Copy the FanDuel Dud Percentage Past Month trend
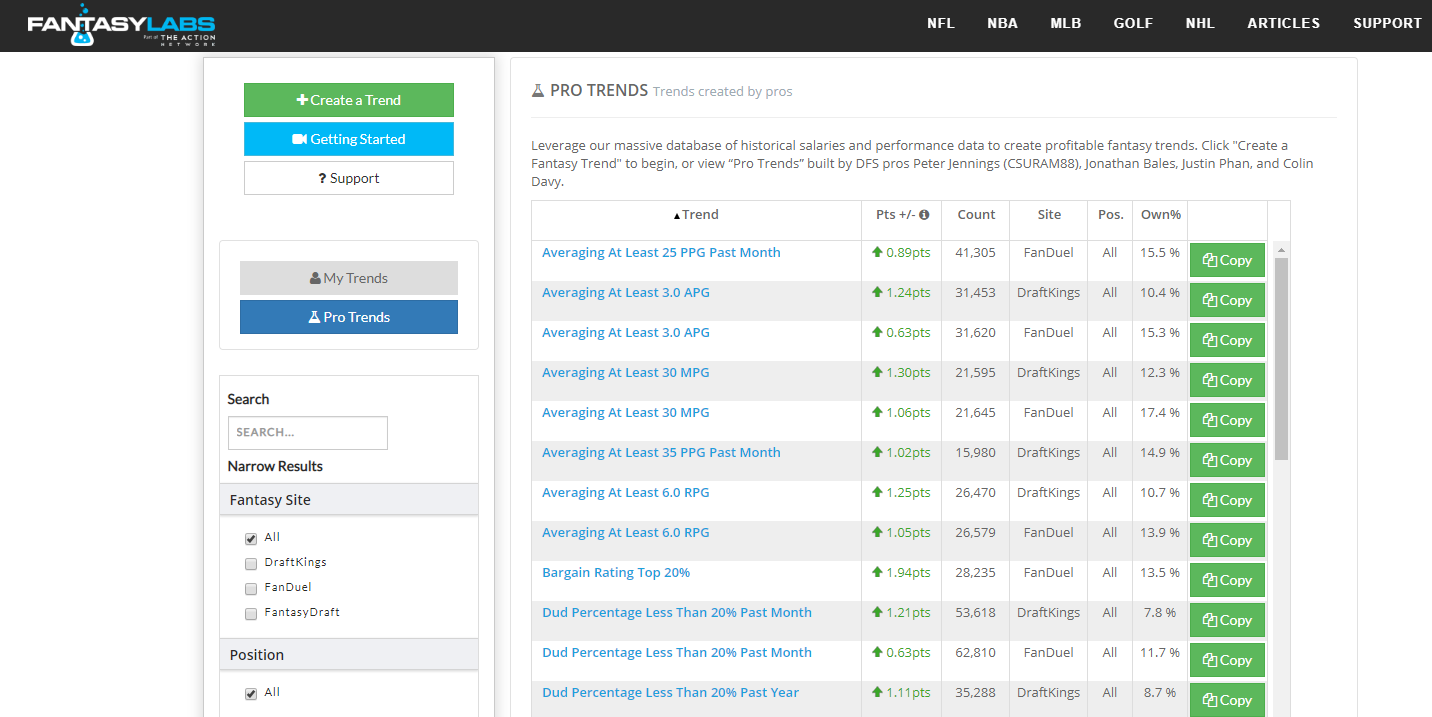1432x717 pixels. pos(1227,660)
